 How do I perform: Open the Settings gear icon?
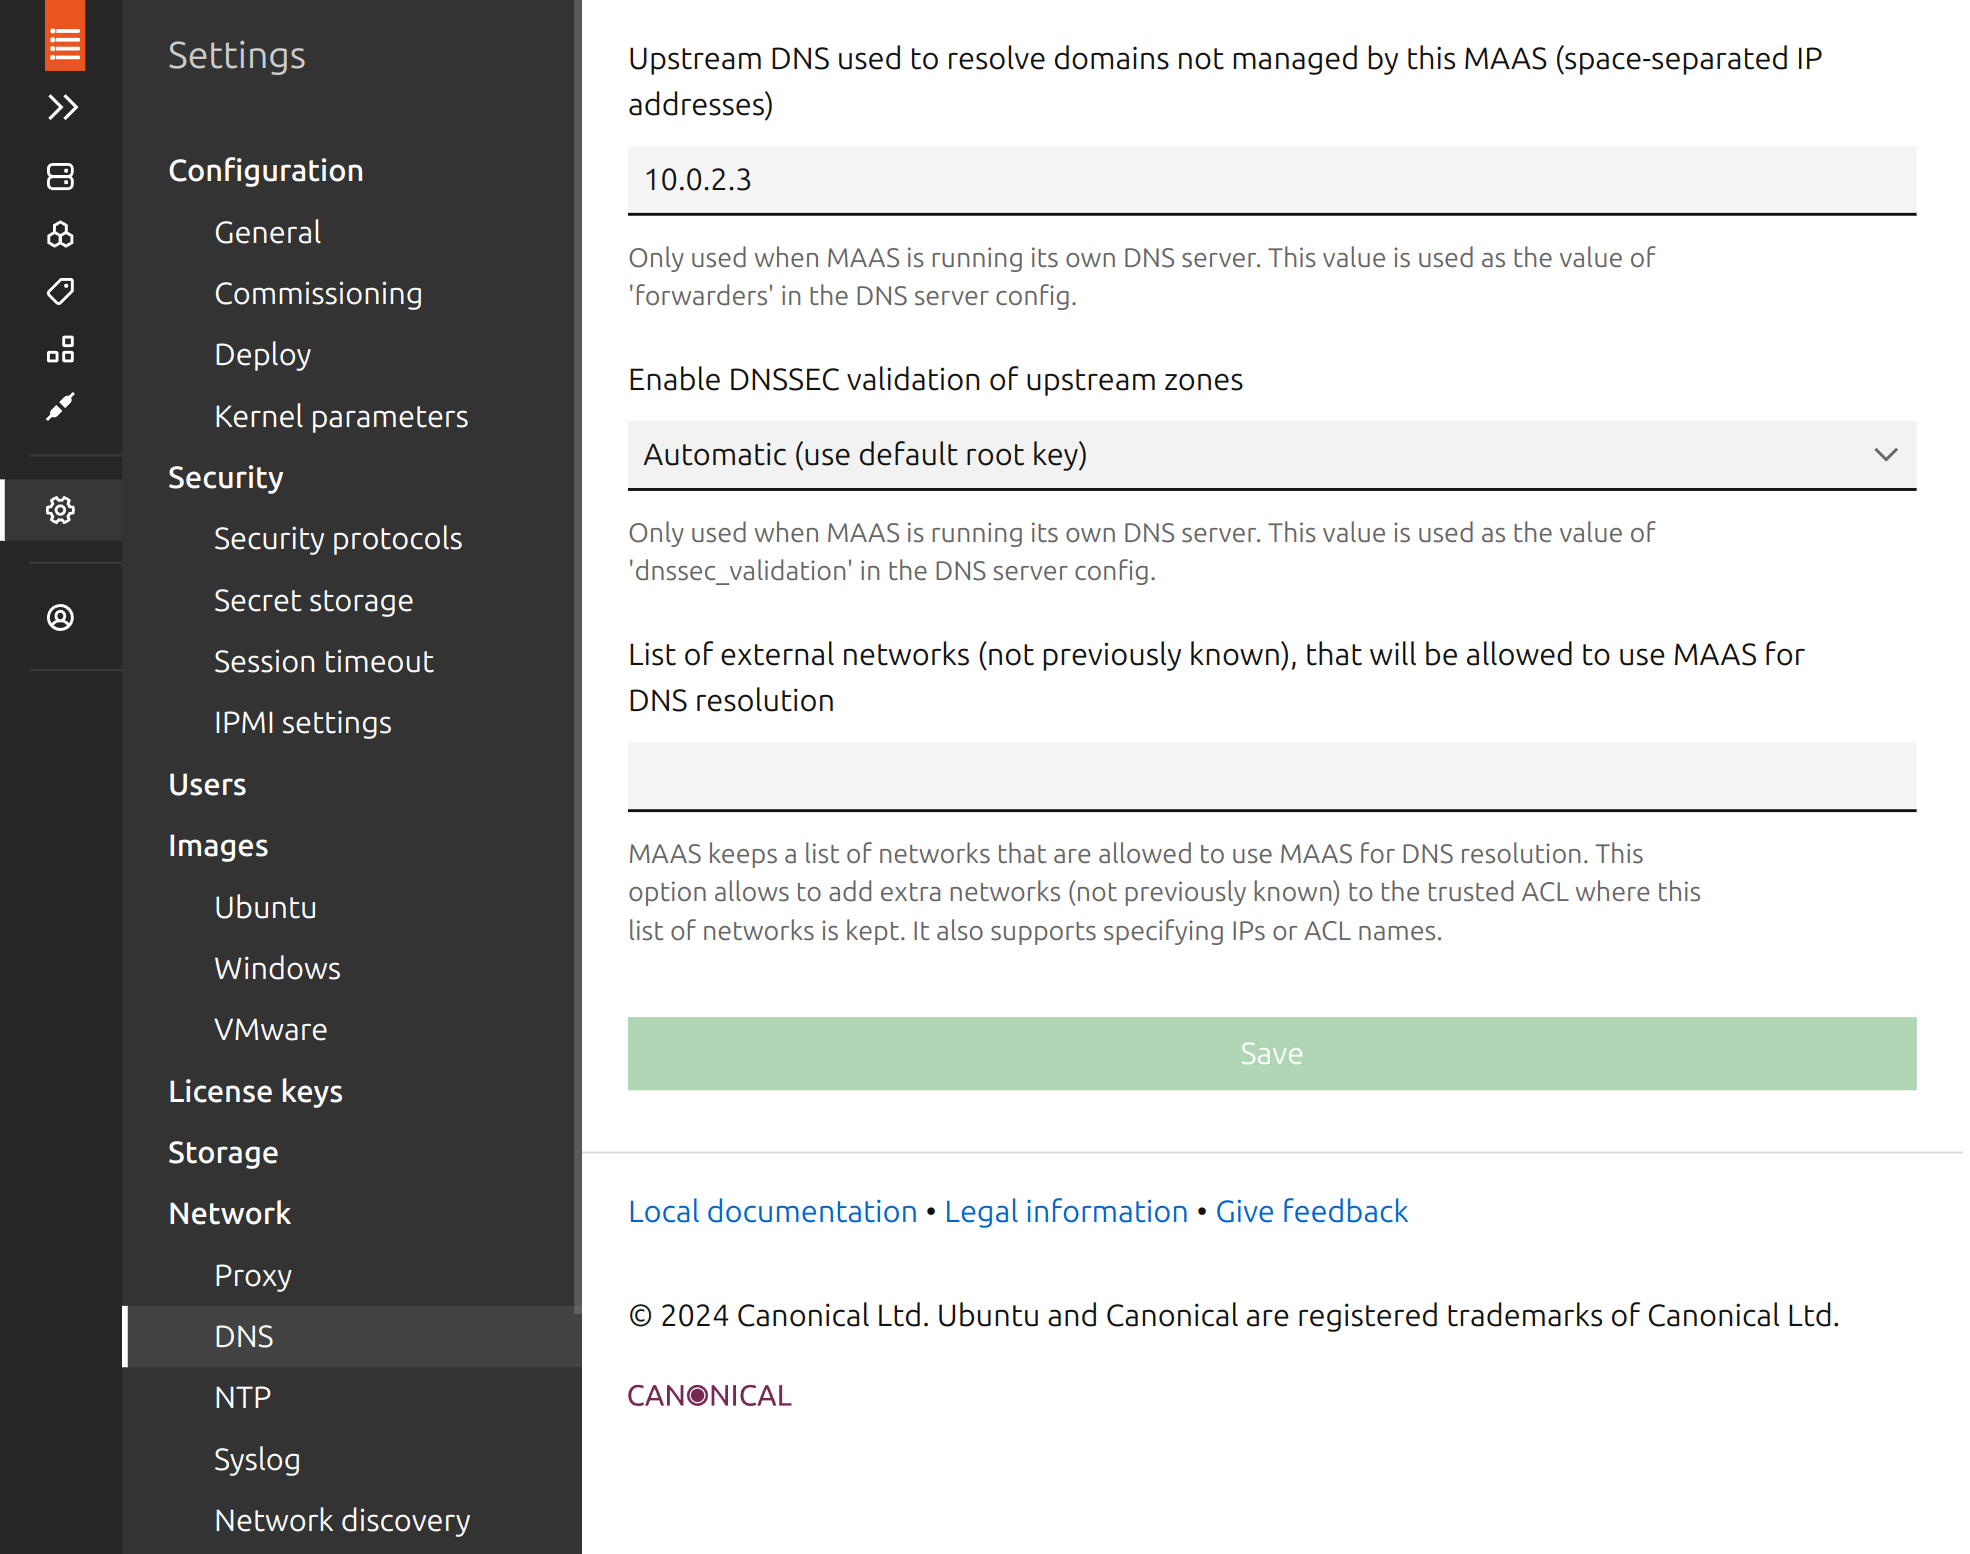61,510
